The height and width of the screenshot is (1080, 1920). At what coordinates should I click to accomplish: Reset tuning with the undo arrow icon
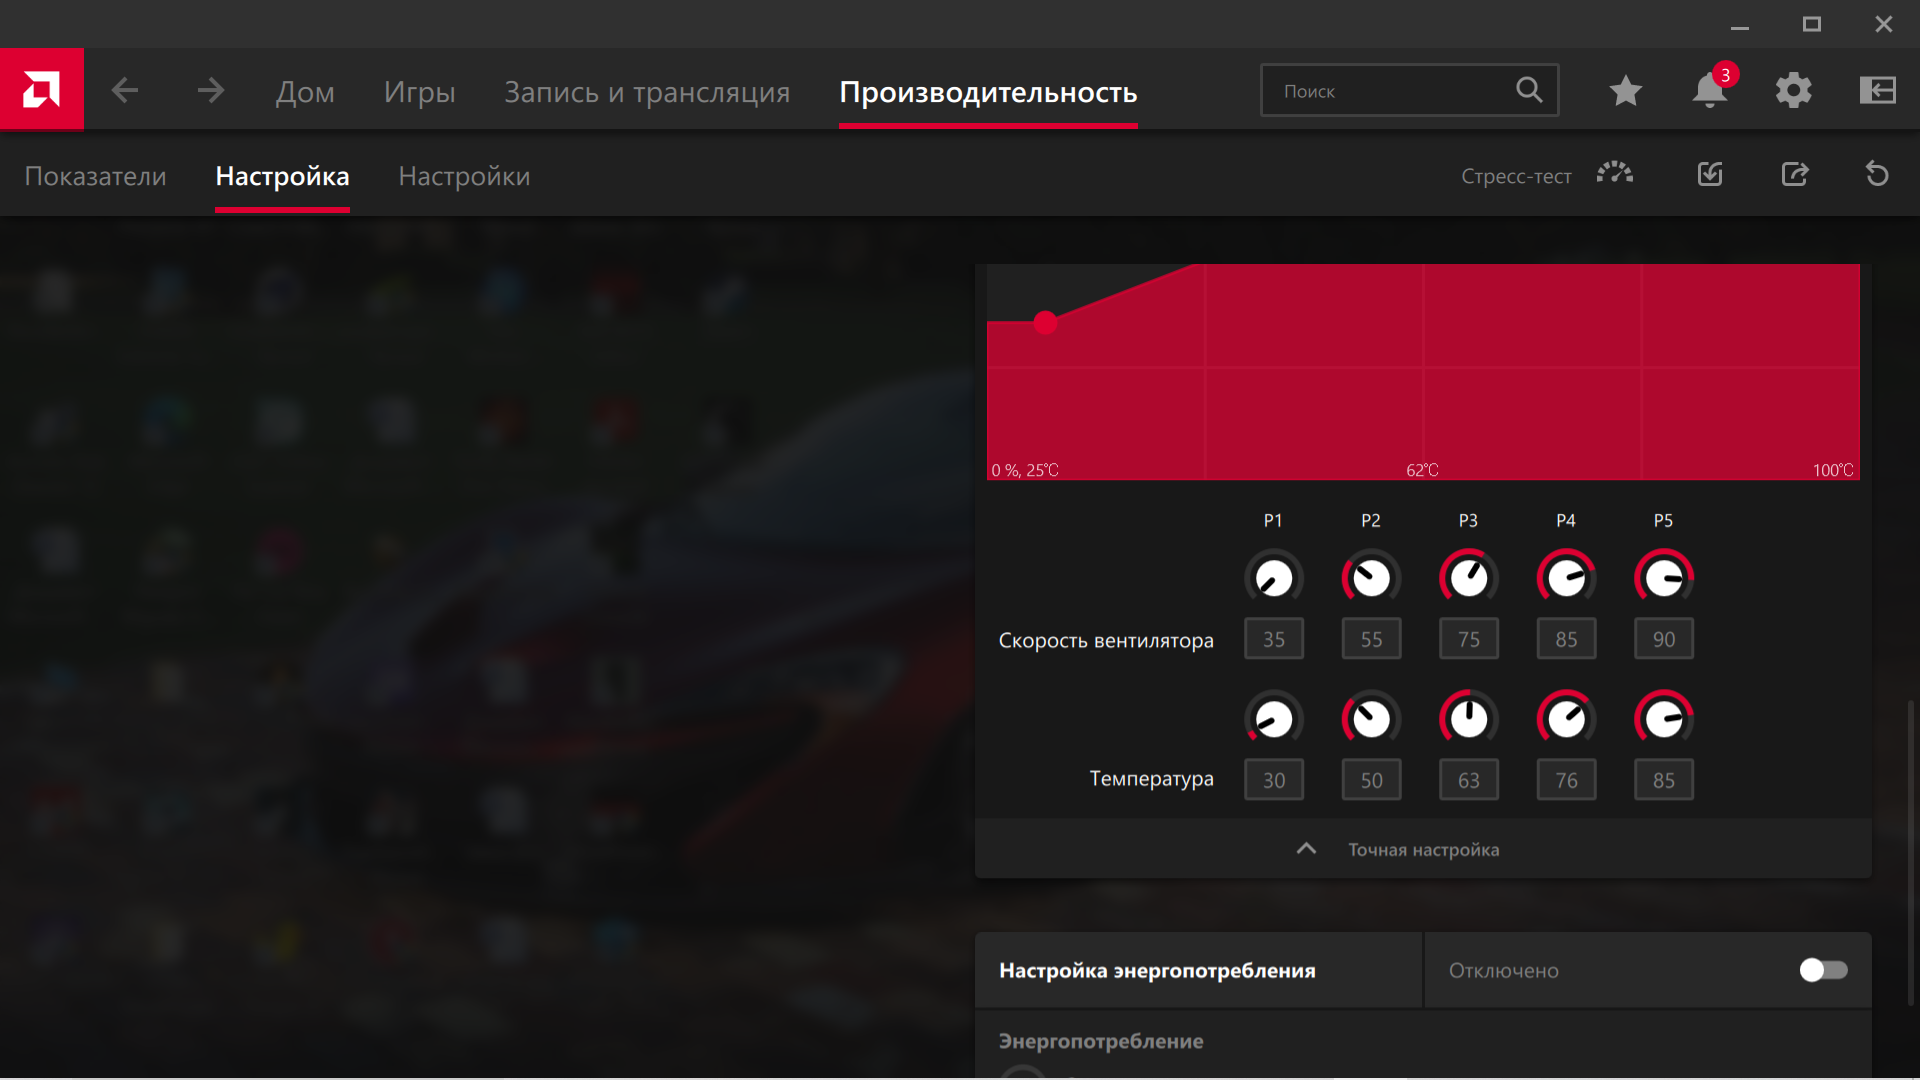tap(1877, 175)
